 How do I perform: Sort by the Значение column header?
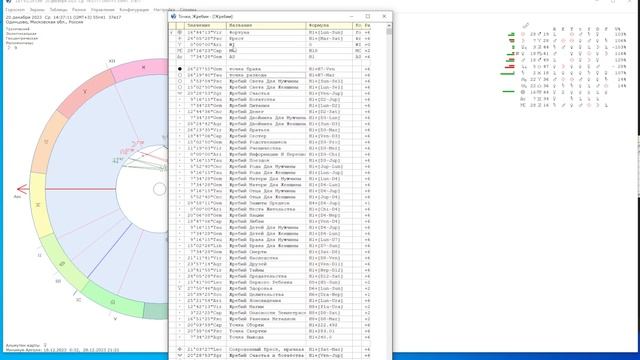point(205,25)
